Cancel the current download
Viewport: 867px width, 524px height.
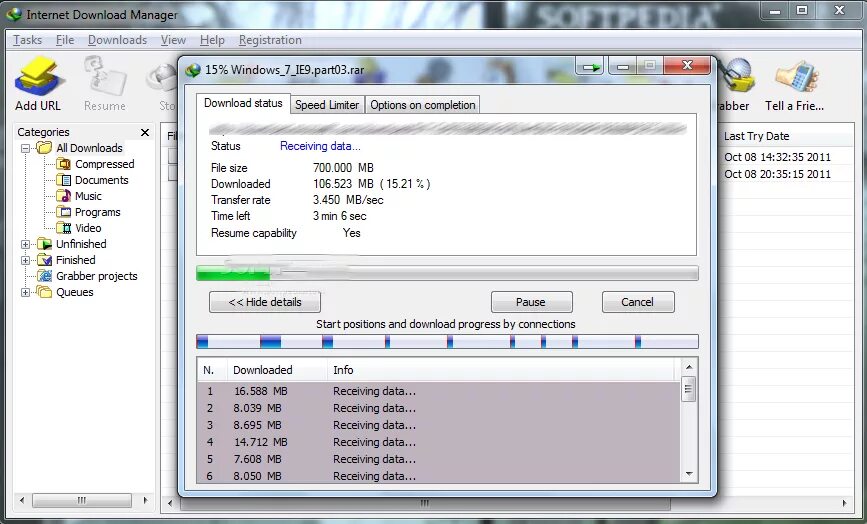638,302
